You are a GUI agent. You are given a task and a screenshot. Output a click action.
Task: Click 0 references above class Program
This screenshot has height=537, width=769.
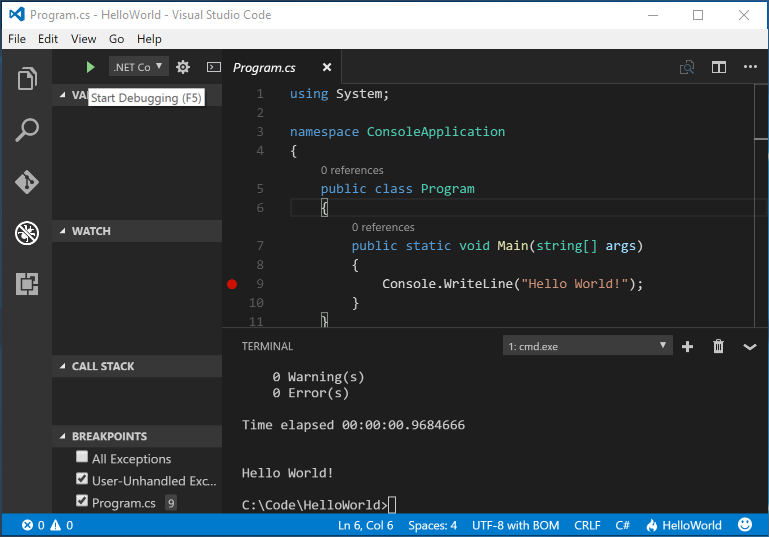[352, 170]
